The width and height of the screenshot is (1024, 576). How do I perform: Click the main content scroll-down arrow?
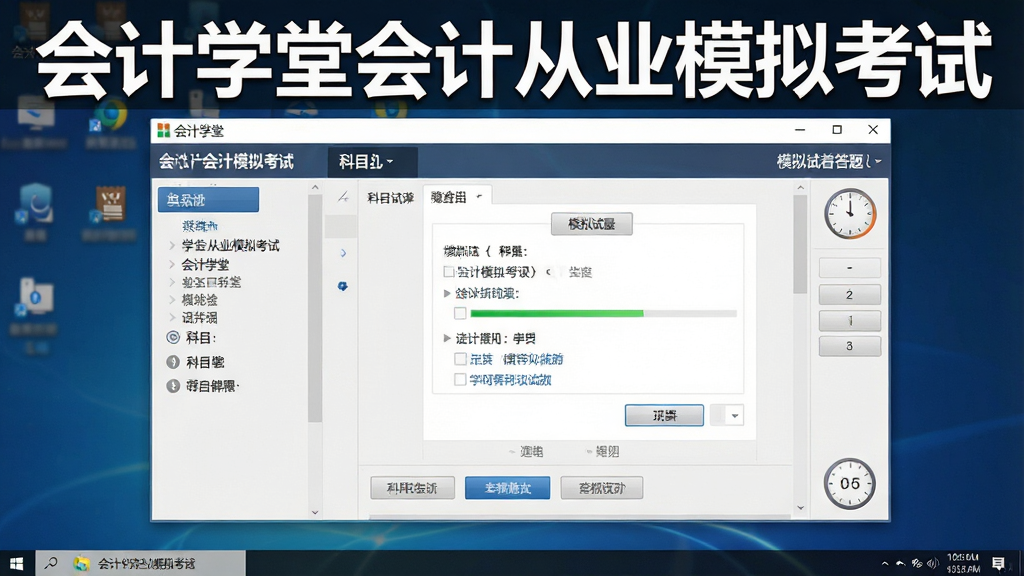[x=801, y=508]
